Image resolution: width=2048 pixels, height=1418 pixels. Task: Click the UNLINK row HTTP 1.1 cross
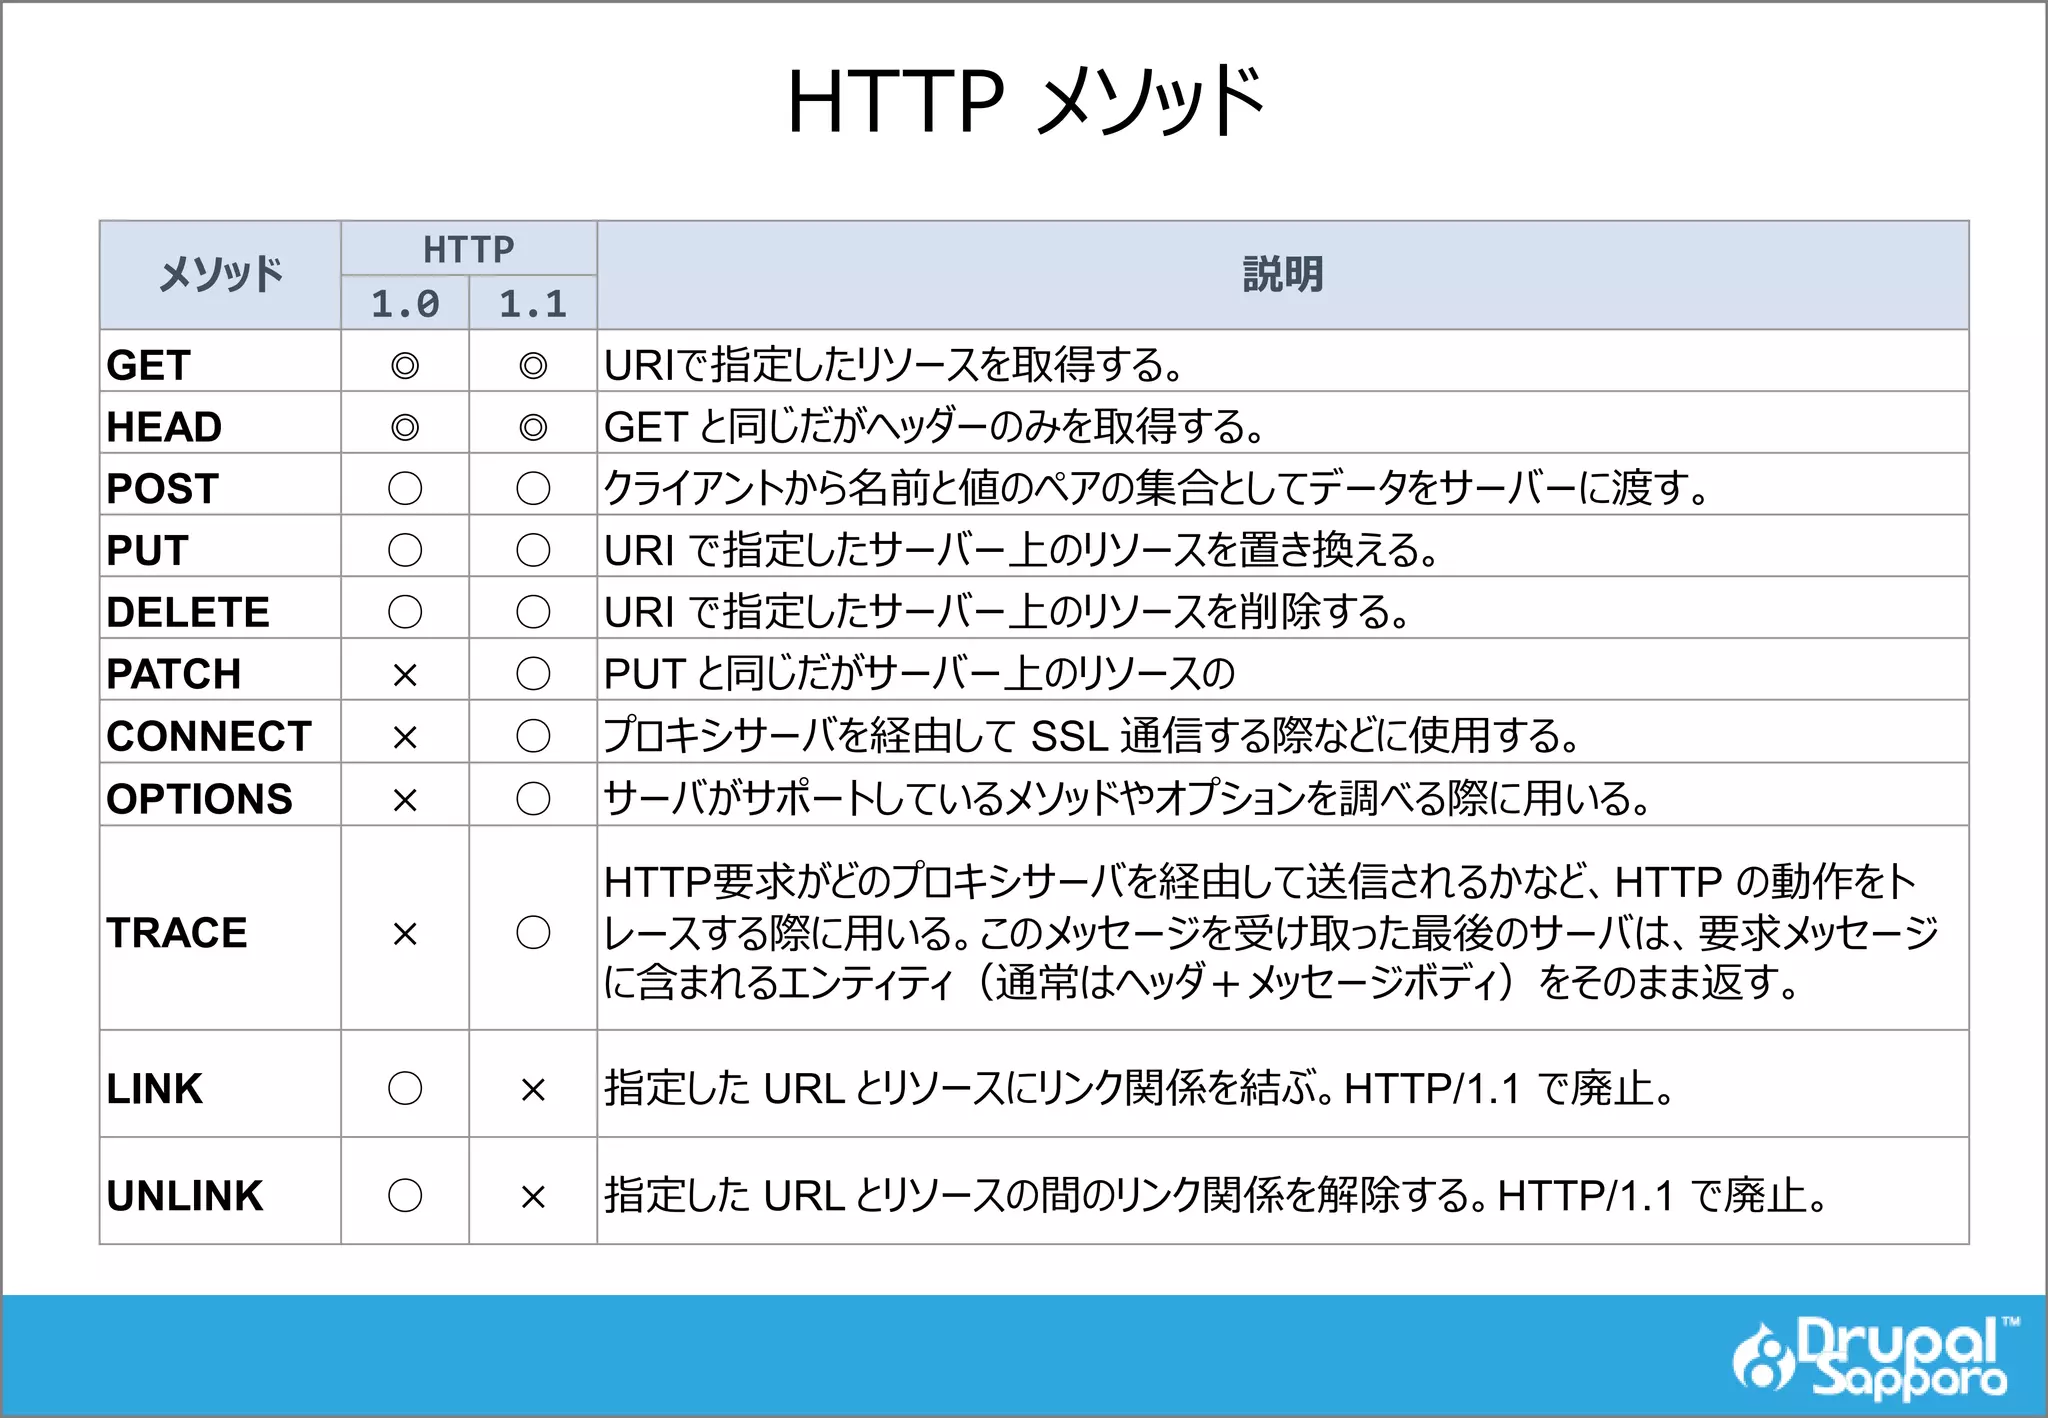[533, 1197]
